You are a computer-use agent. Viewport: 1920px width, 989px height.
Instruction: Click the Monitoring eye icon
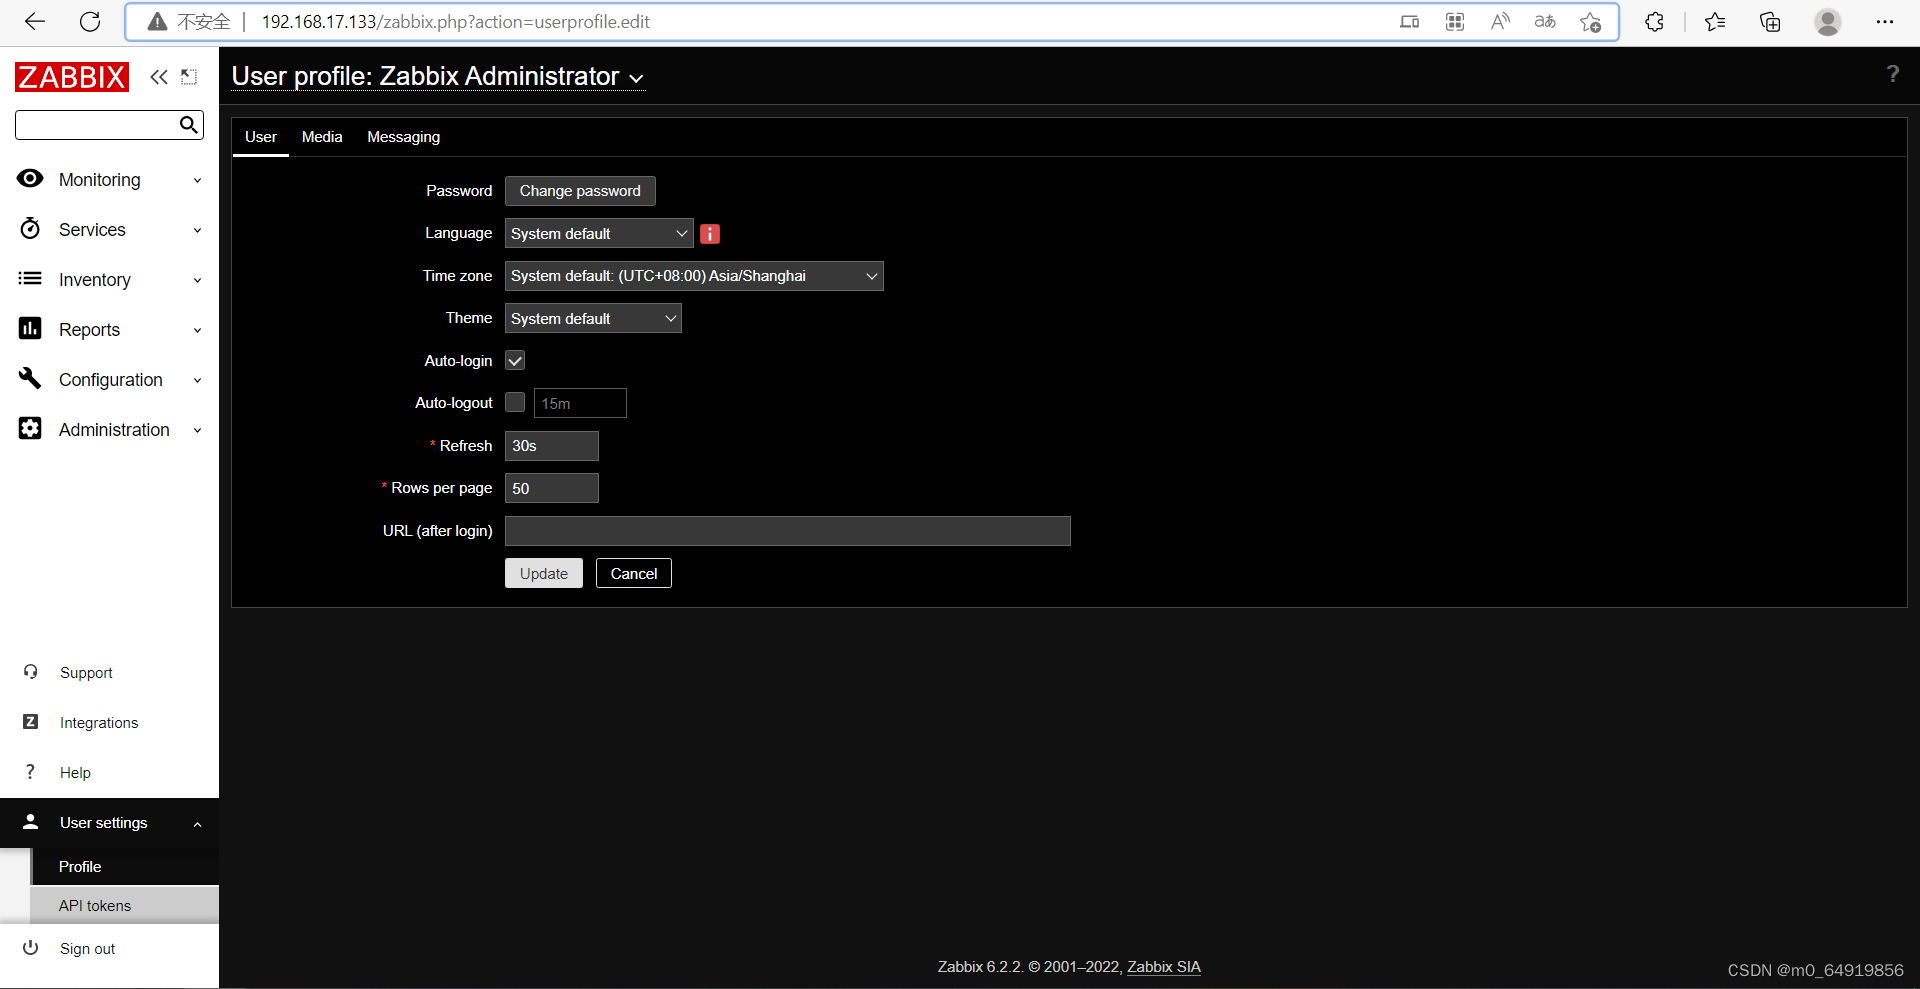pos(30,179)
